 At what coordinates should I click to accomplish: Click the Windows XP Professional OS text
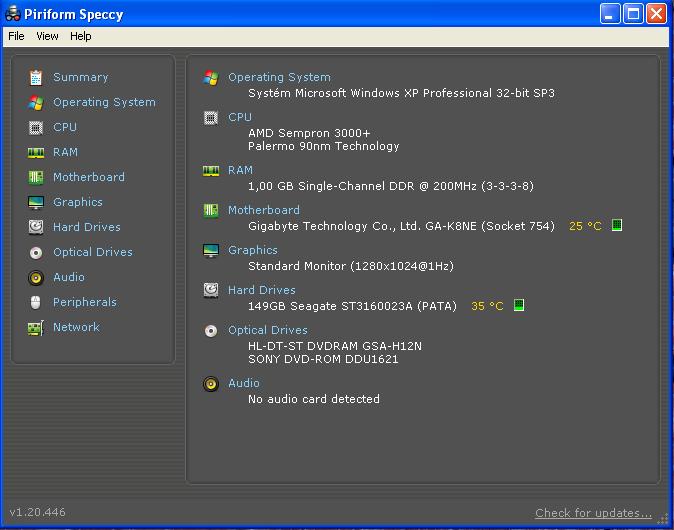coord(401,93)
